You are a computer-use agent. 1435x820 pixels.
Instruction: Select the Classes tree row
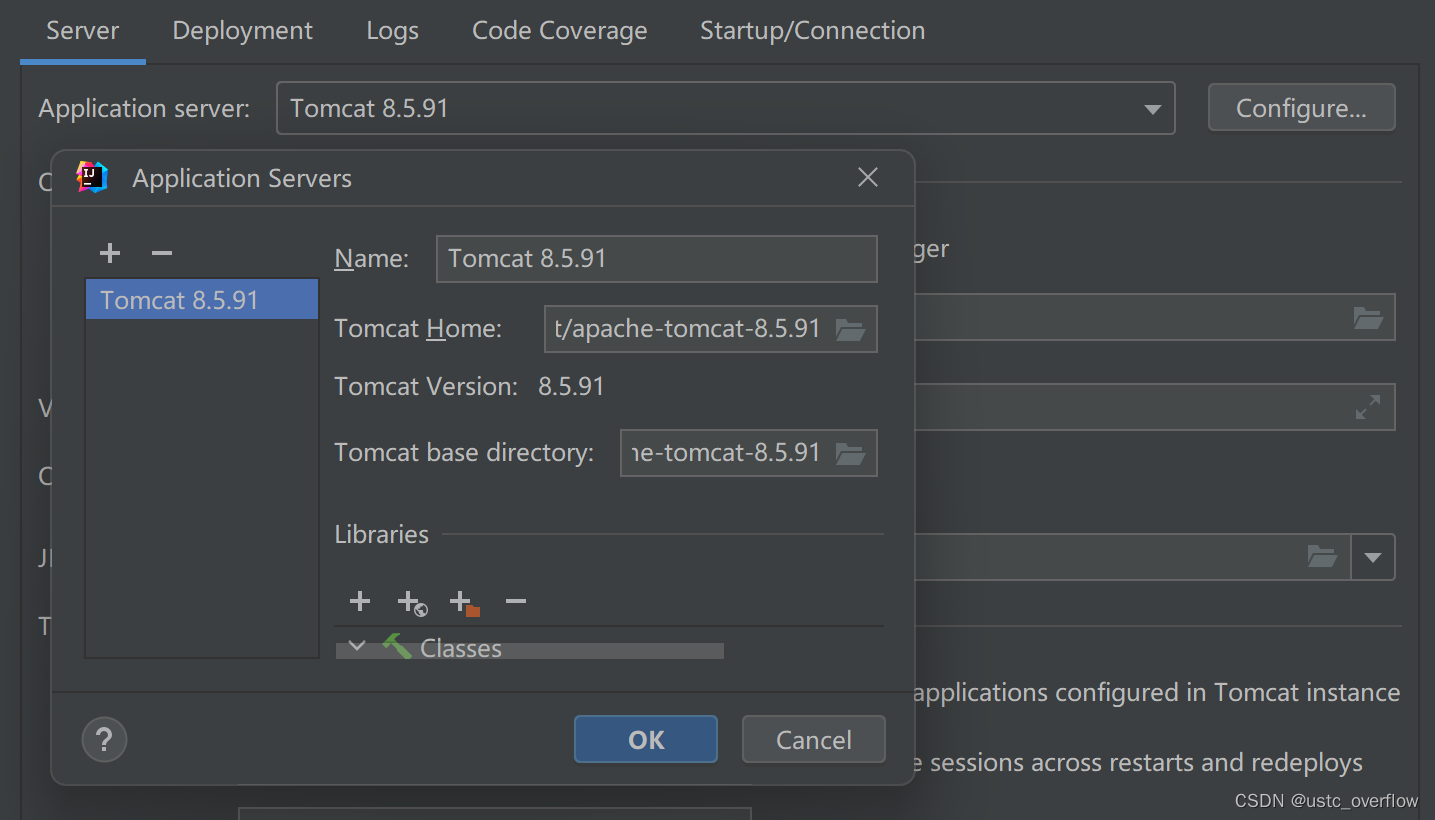point(529,648)
